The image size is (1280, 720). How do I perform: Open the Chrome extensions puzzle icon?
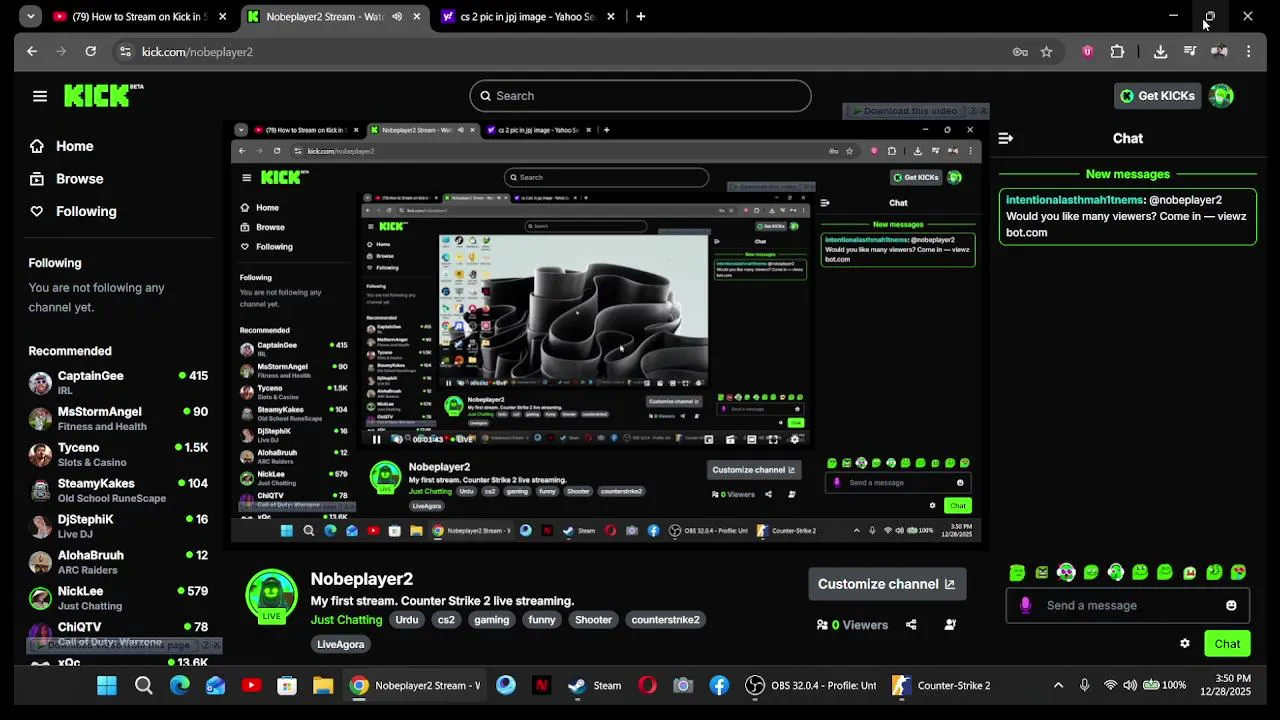click(1117, 51)
